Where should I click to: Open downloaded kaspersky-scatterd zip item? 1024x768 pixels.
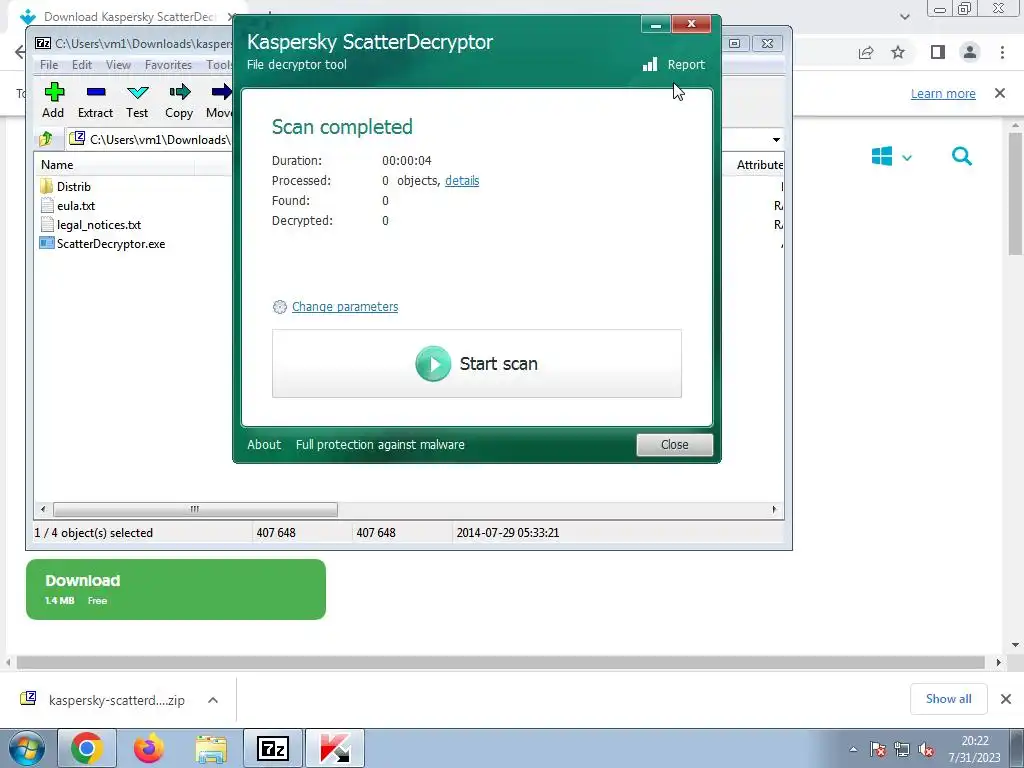[103, 700]
